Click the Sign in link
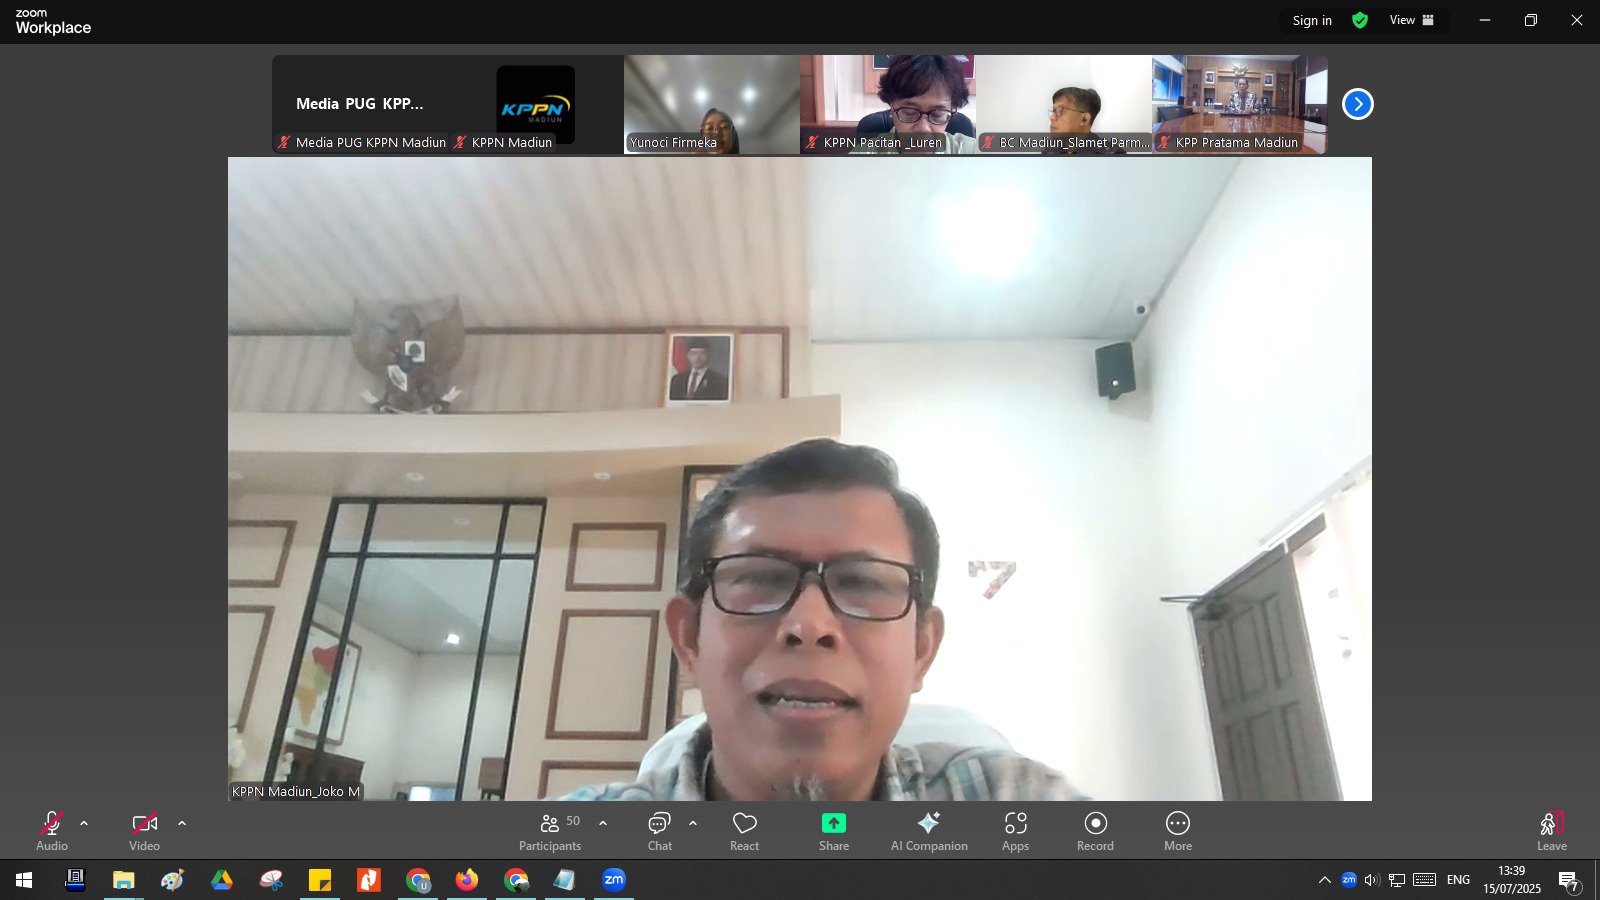 tap(1312, 20)
